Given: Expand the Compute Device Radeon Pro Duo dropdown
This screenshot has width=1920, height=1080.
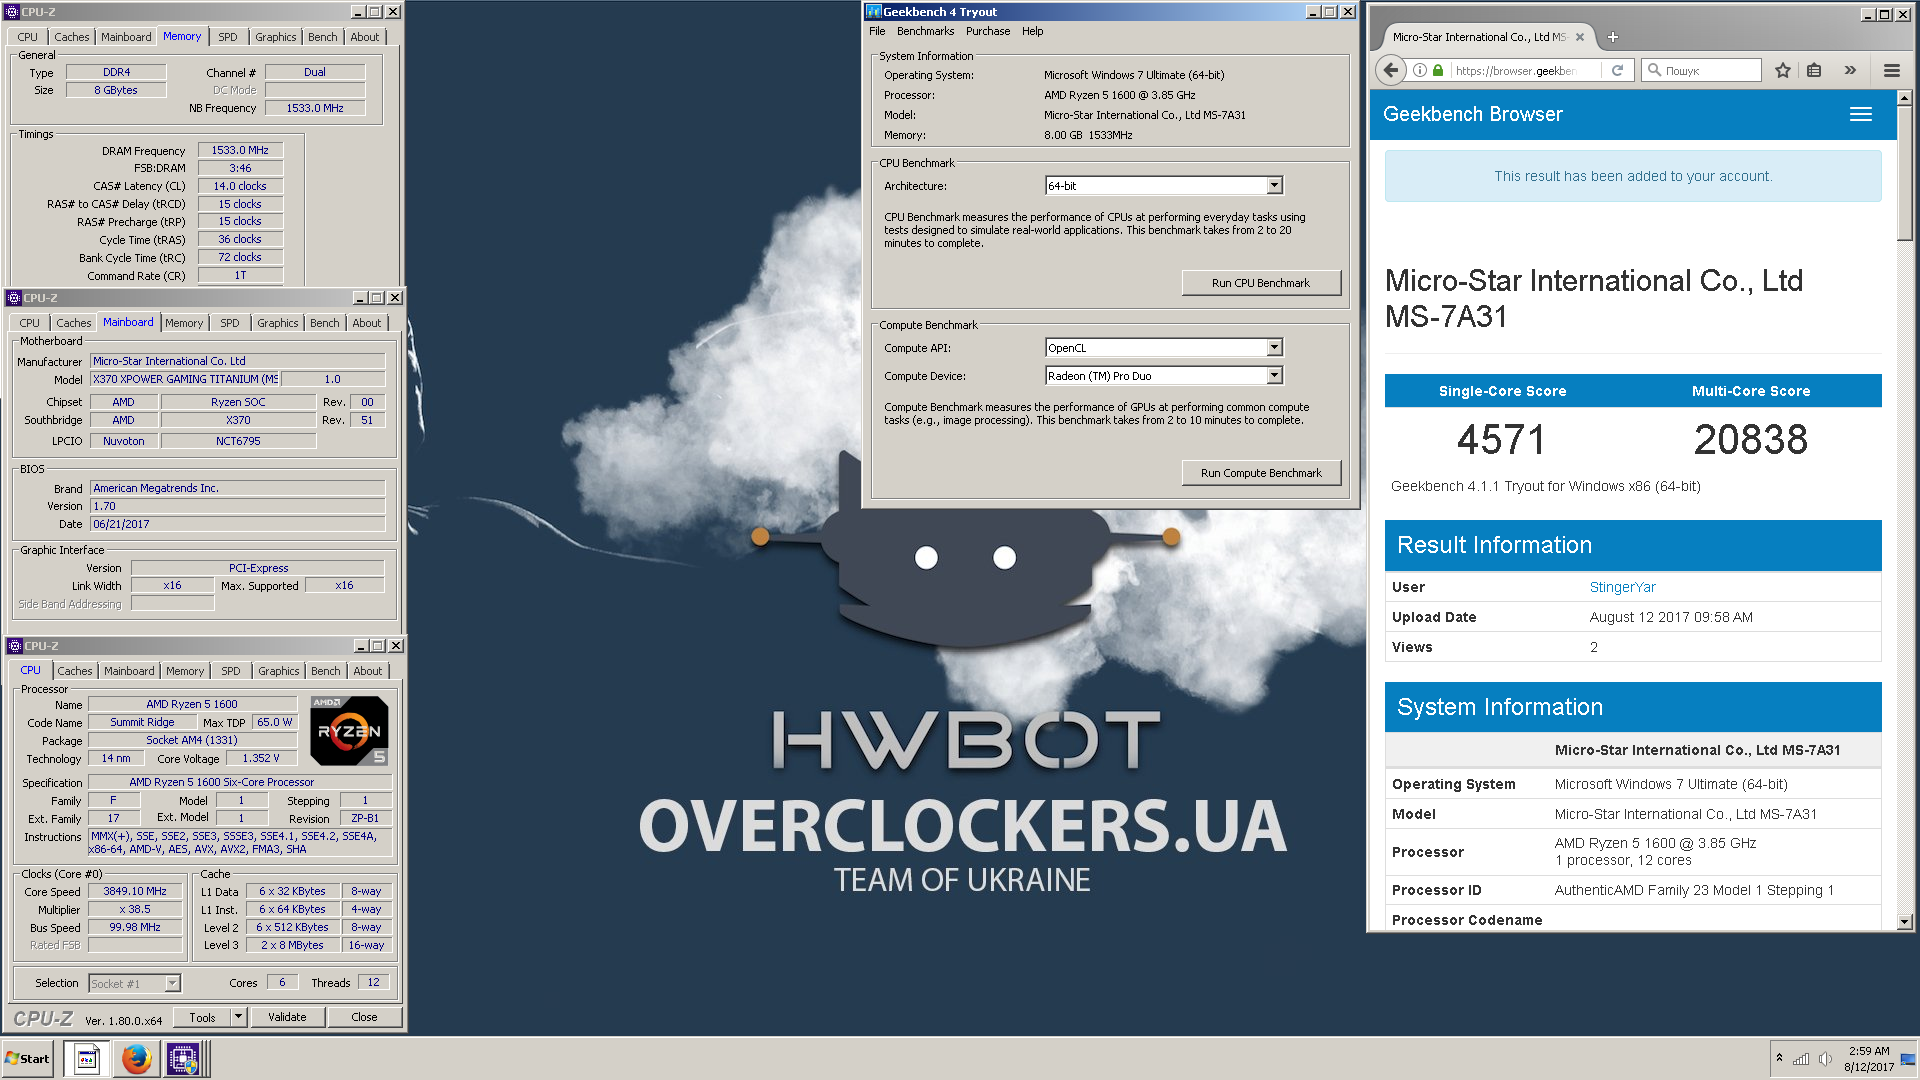Looking at the screenshot, I should (1274, 376).
